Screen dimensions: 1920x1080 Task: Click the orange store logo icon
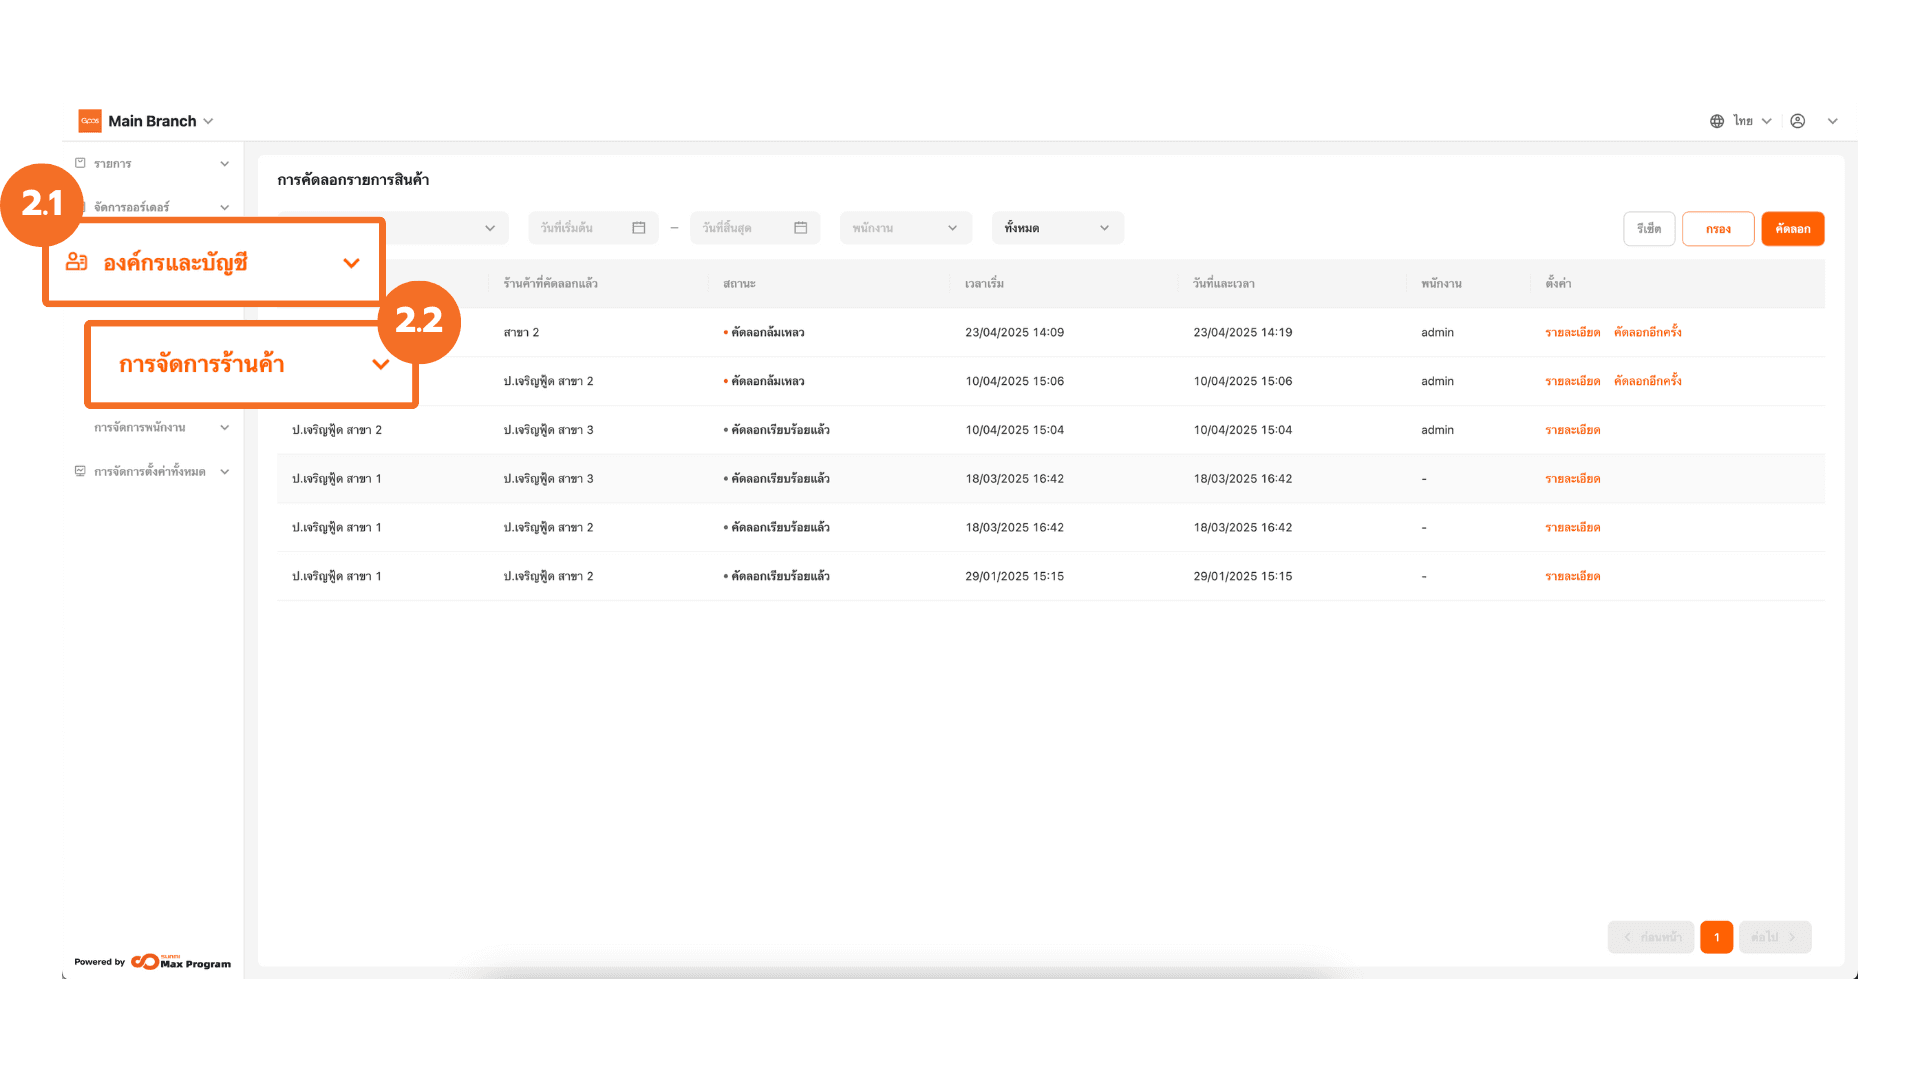[90, 121]
